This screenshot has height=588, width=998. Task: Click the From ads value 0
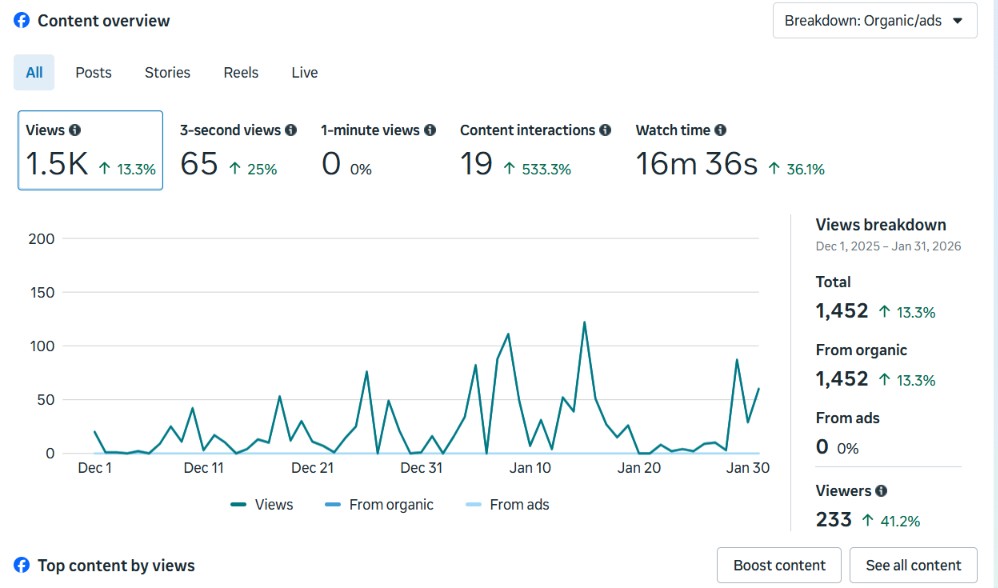(x=822, y=447)
